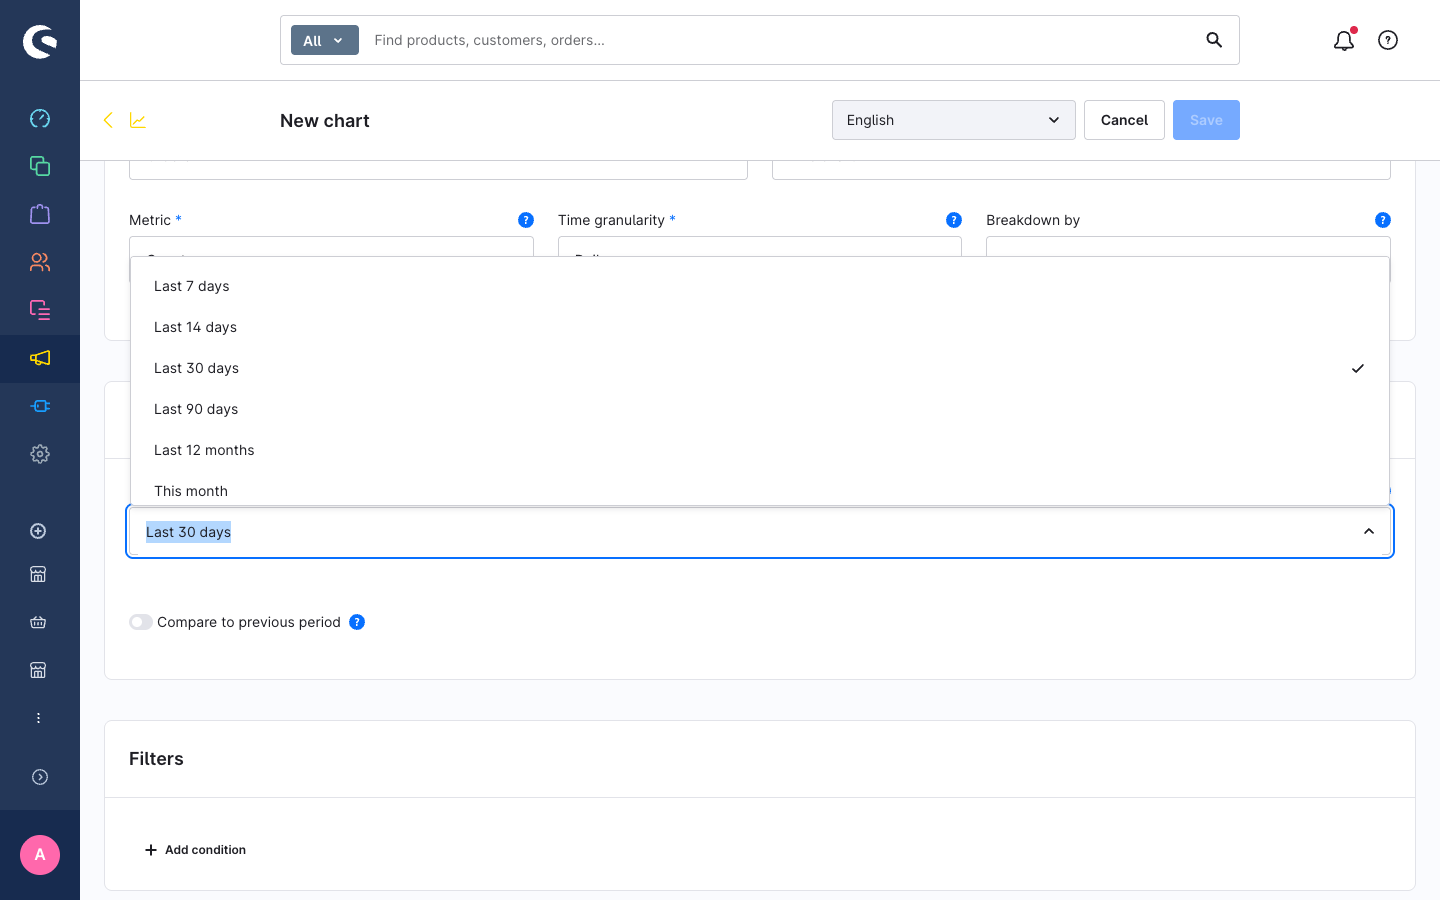The image size is (1440, 900).
Task: Select Last 12 months option
Action: coord(760,450)
